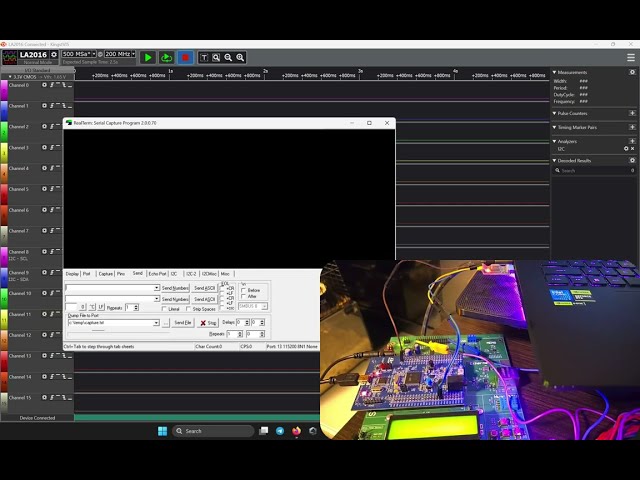The width and height of the screenshot is (640, 480).
Task: Tick the Before checkbox
Action: point(243,290)
